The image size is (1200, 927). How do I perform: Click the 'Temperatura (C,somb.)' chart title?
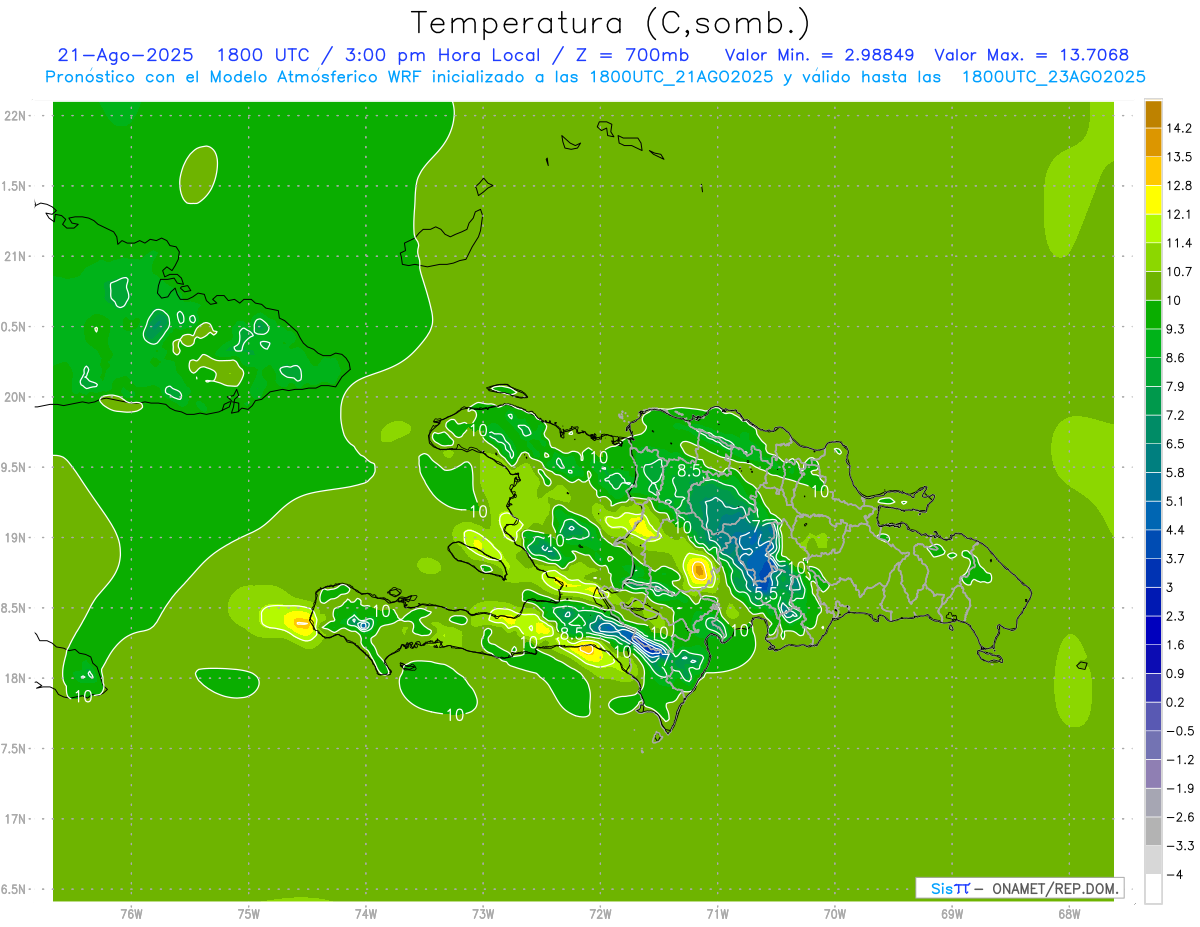610,22
